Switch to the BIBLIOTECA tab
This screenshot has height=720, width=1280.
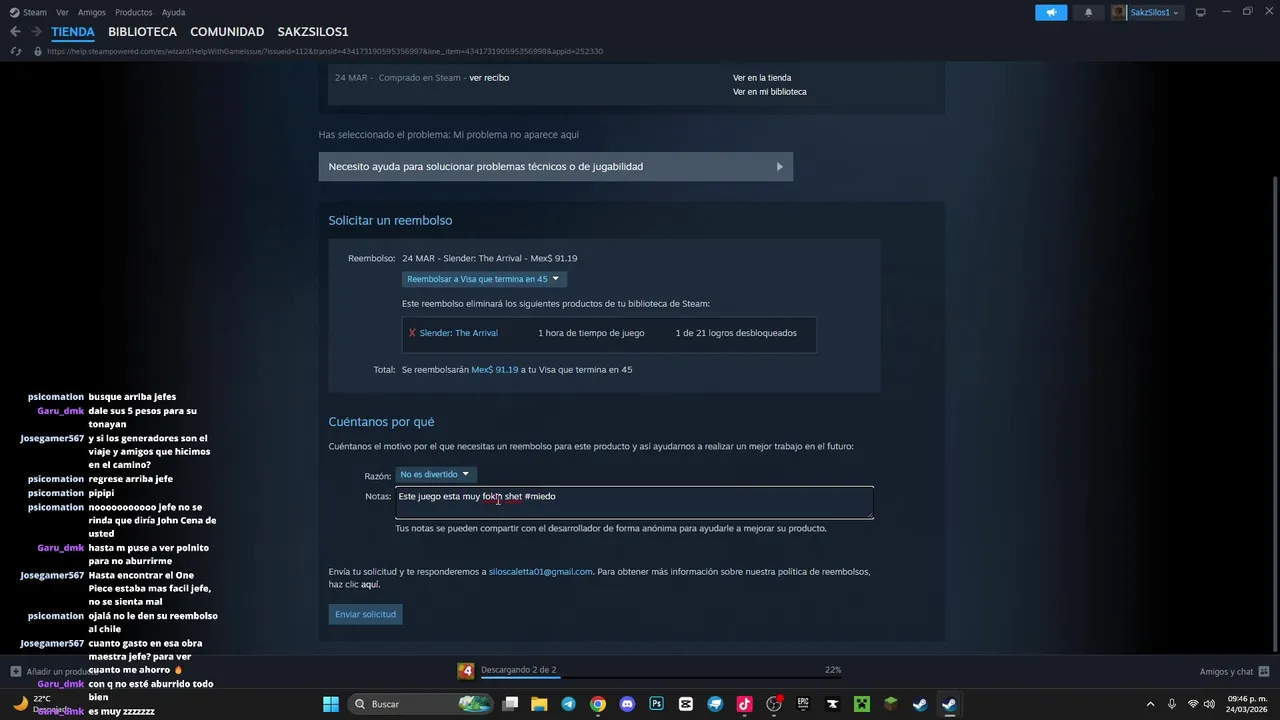(x=142, y=32)
